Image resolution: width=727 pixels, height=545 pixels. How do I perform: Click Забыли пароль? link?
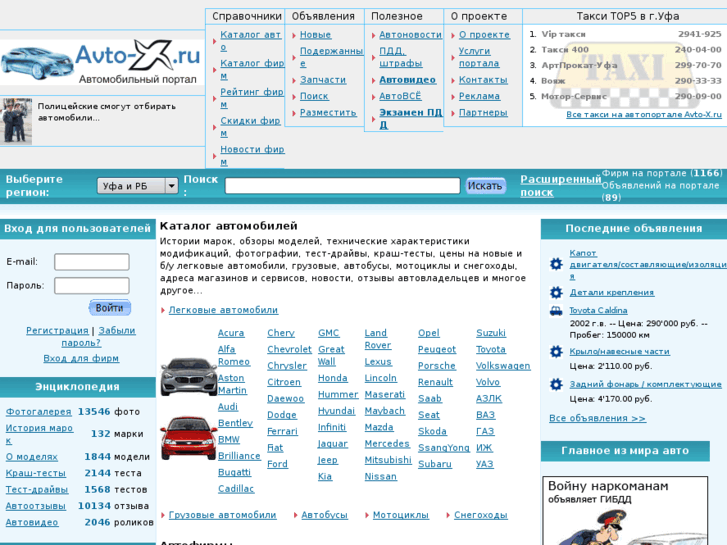click(x=99, y=337)
